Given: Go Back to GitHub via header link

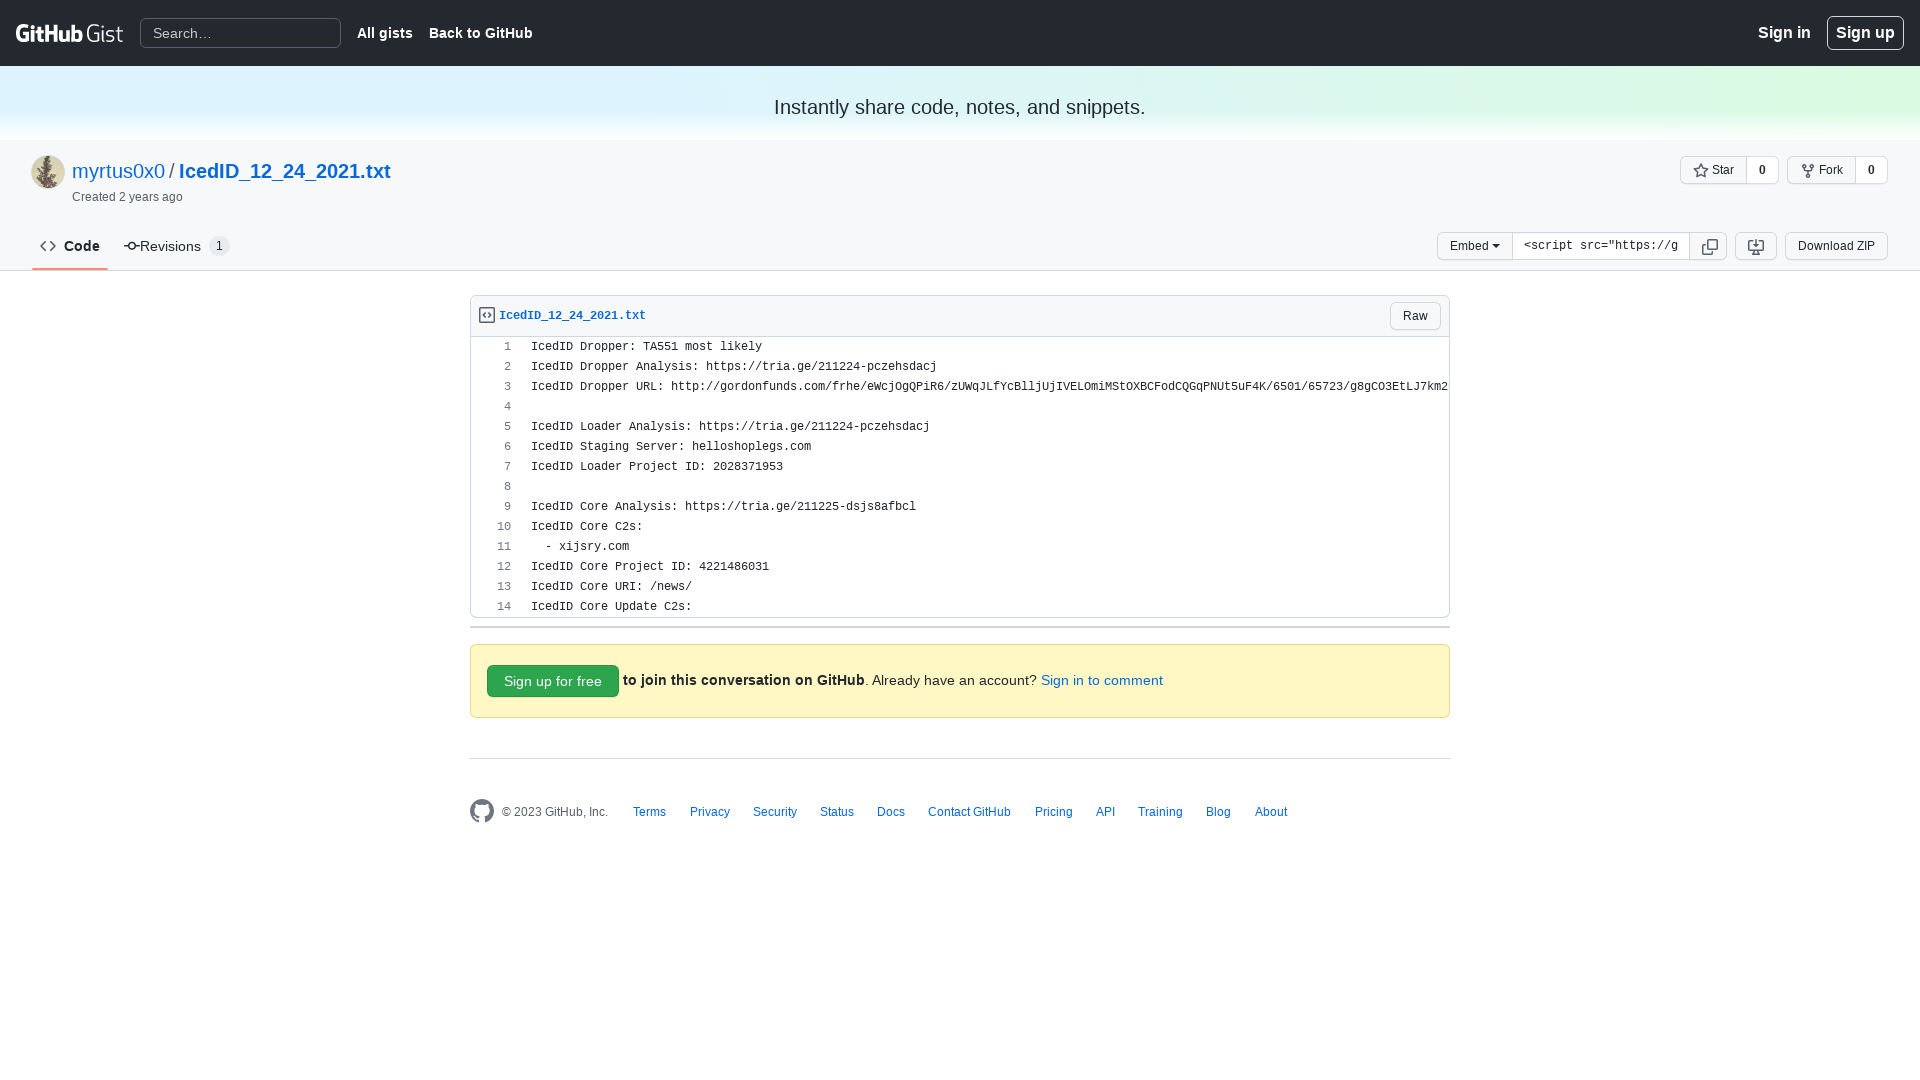Looking at the screenshot, I should pyautogui.click(x=481, y=33).
